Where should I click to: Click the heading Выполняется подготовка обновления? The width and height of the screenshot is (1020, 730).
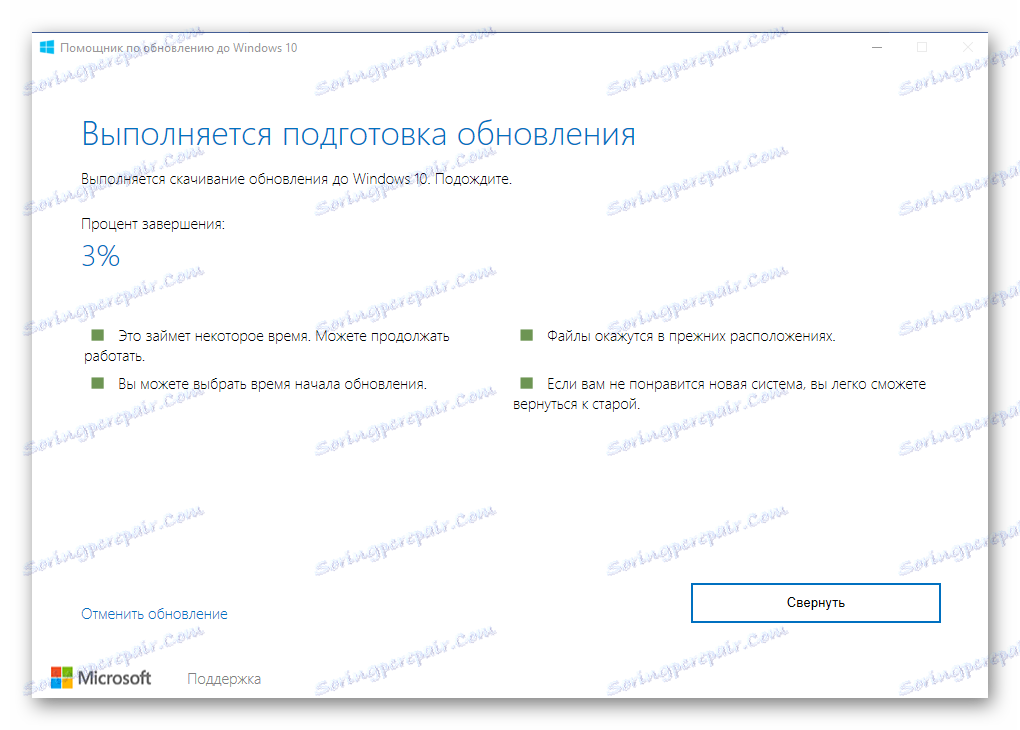pos(358,134)
